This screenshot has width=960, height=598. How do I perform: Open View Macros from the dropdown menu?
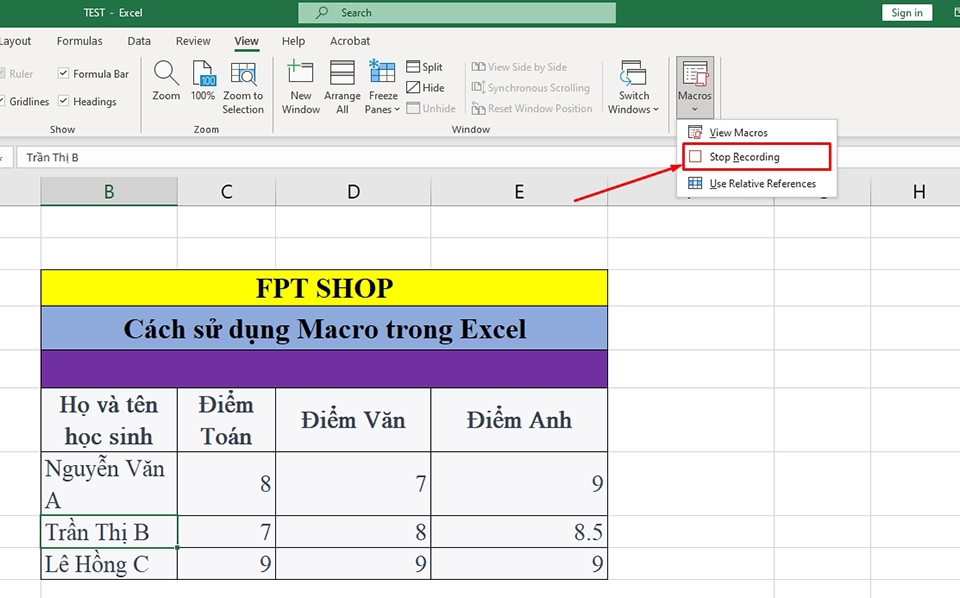tap(757, 132)
